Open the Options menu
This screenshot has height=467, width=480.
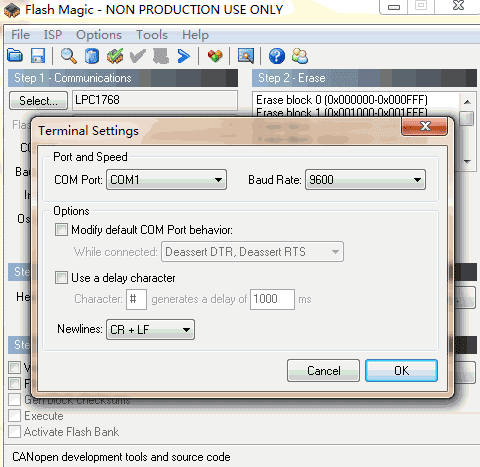click(x=99, y=35)
